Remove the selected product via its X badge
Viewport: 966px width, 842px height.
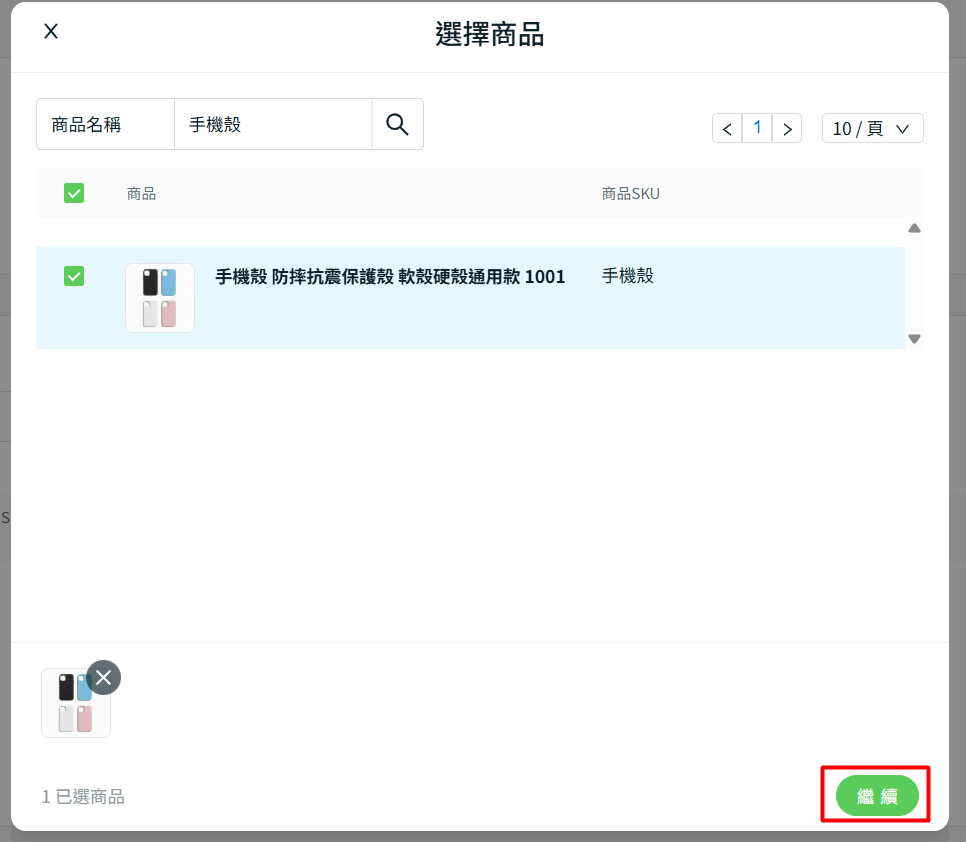[x=103, y=677]
